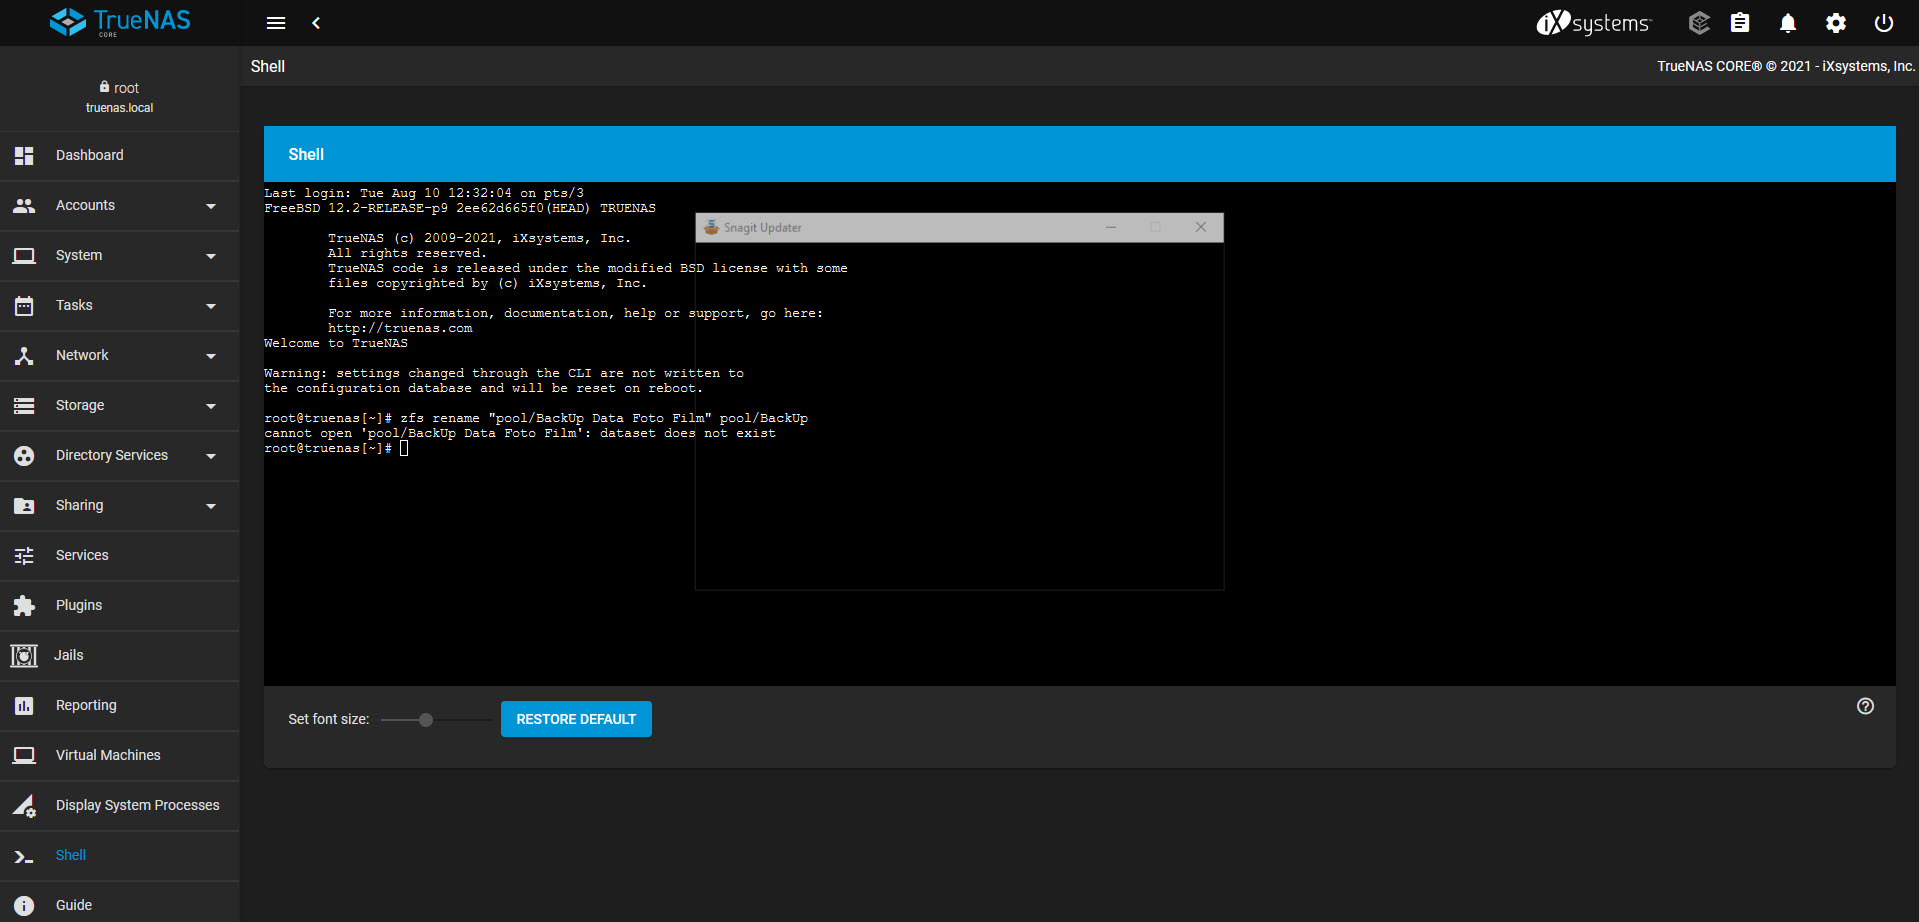Click the TrueNAS CORE copyright text

click(x=1786, y=66)
